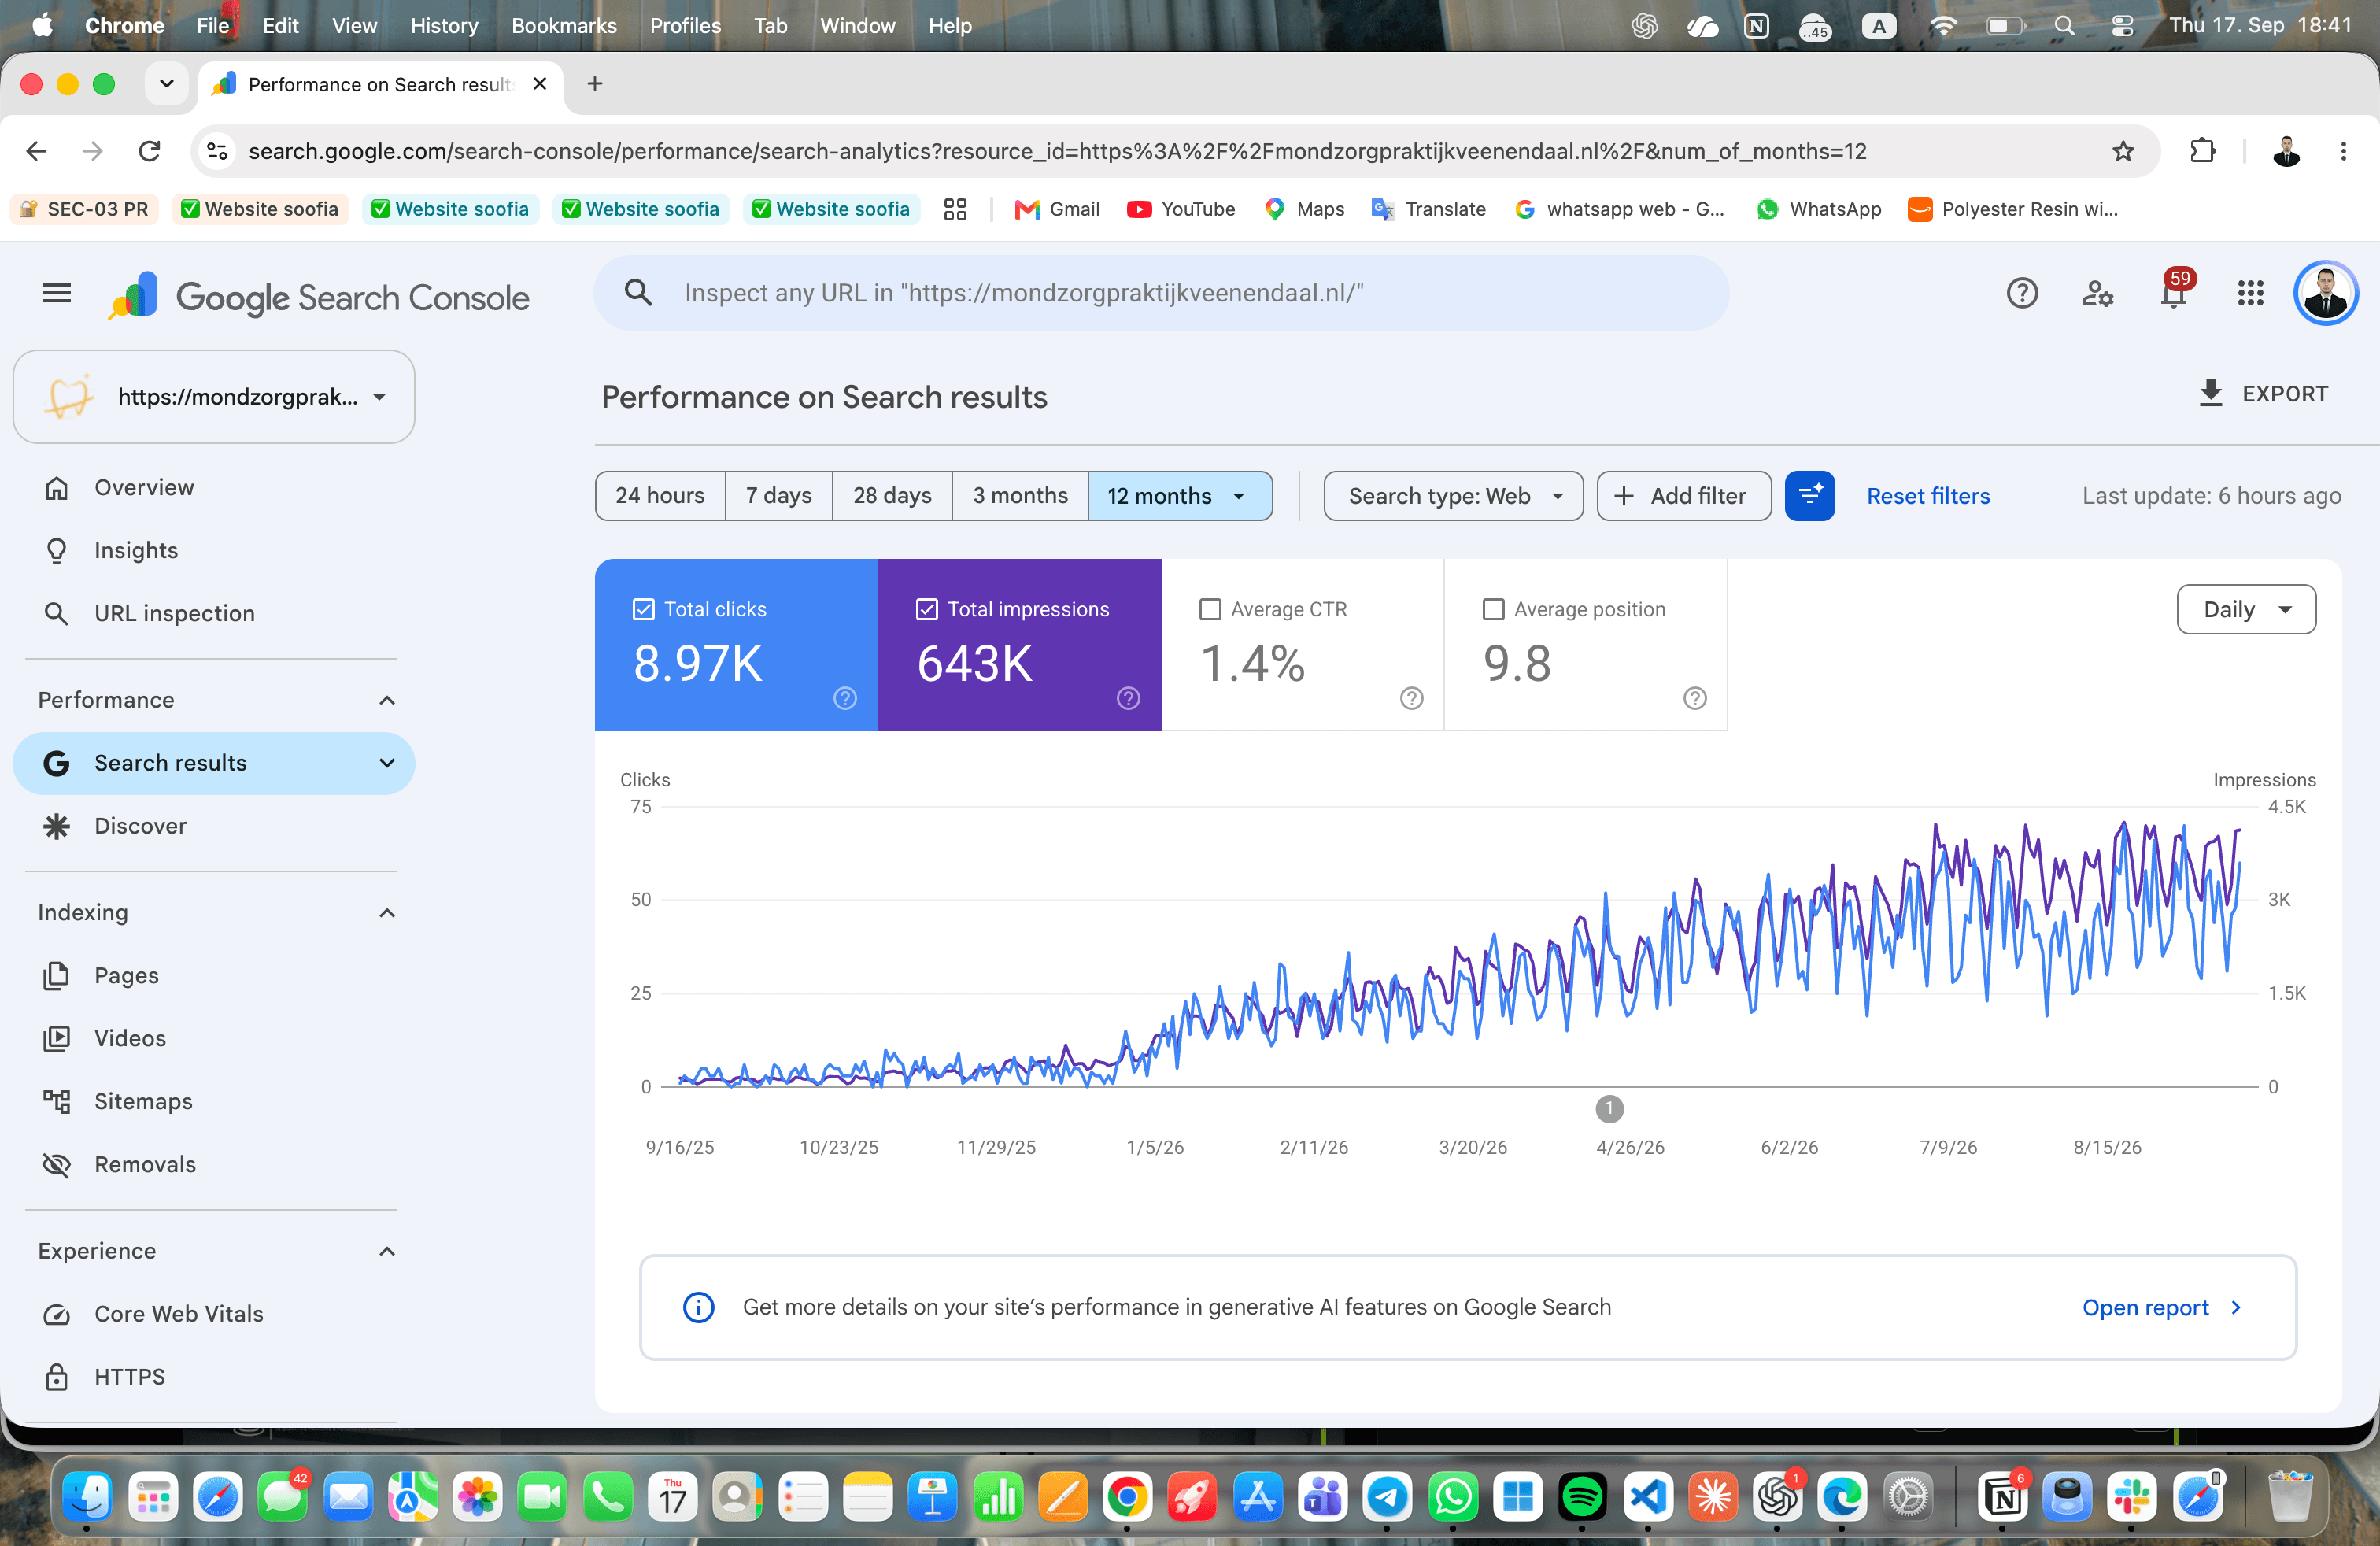Open the notifications bell with 59 badge
The width and height of the screenshot is (2380, 1546).
tap(2173, 292)
